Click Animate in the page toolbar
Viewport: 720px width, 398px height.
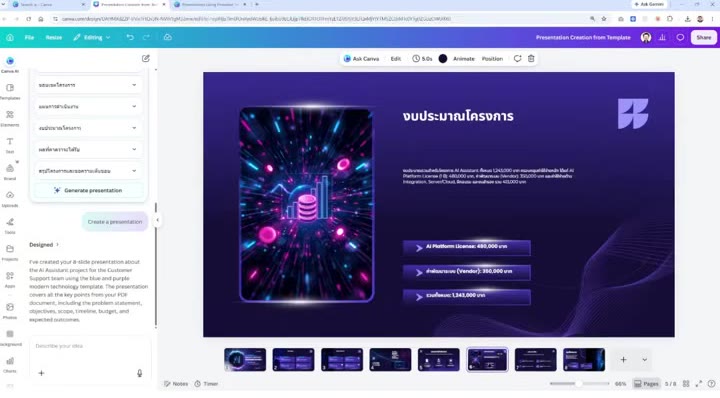click(464, 59)
